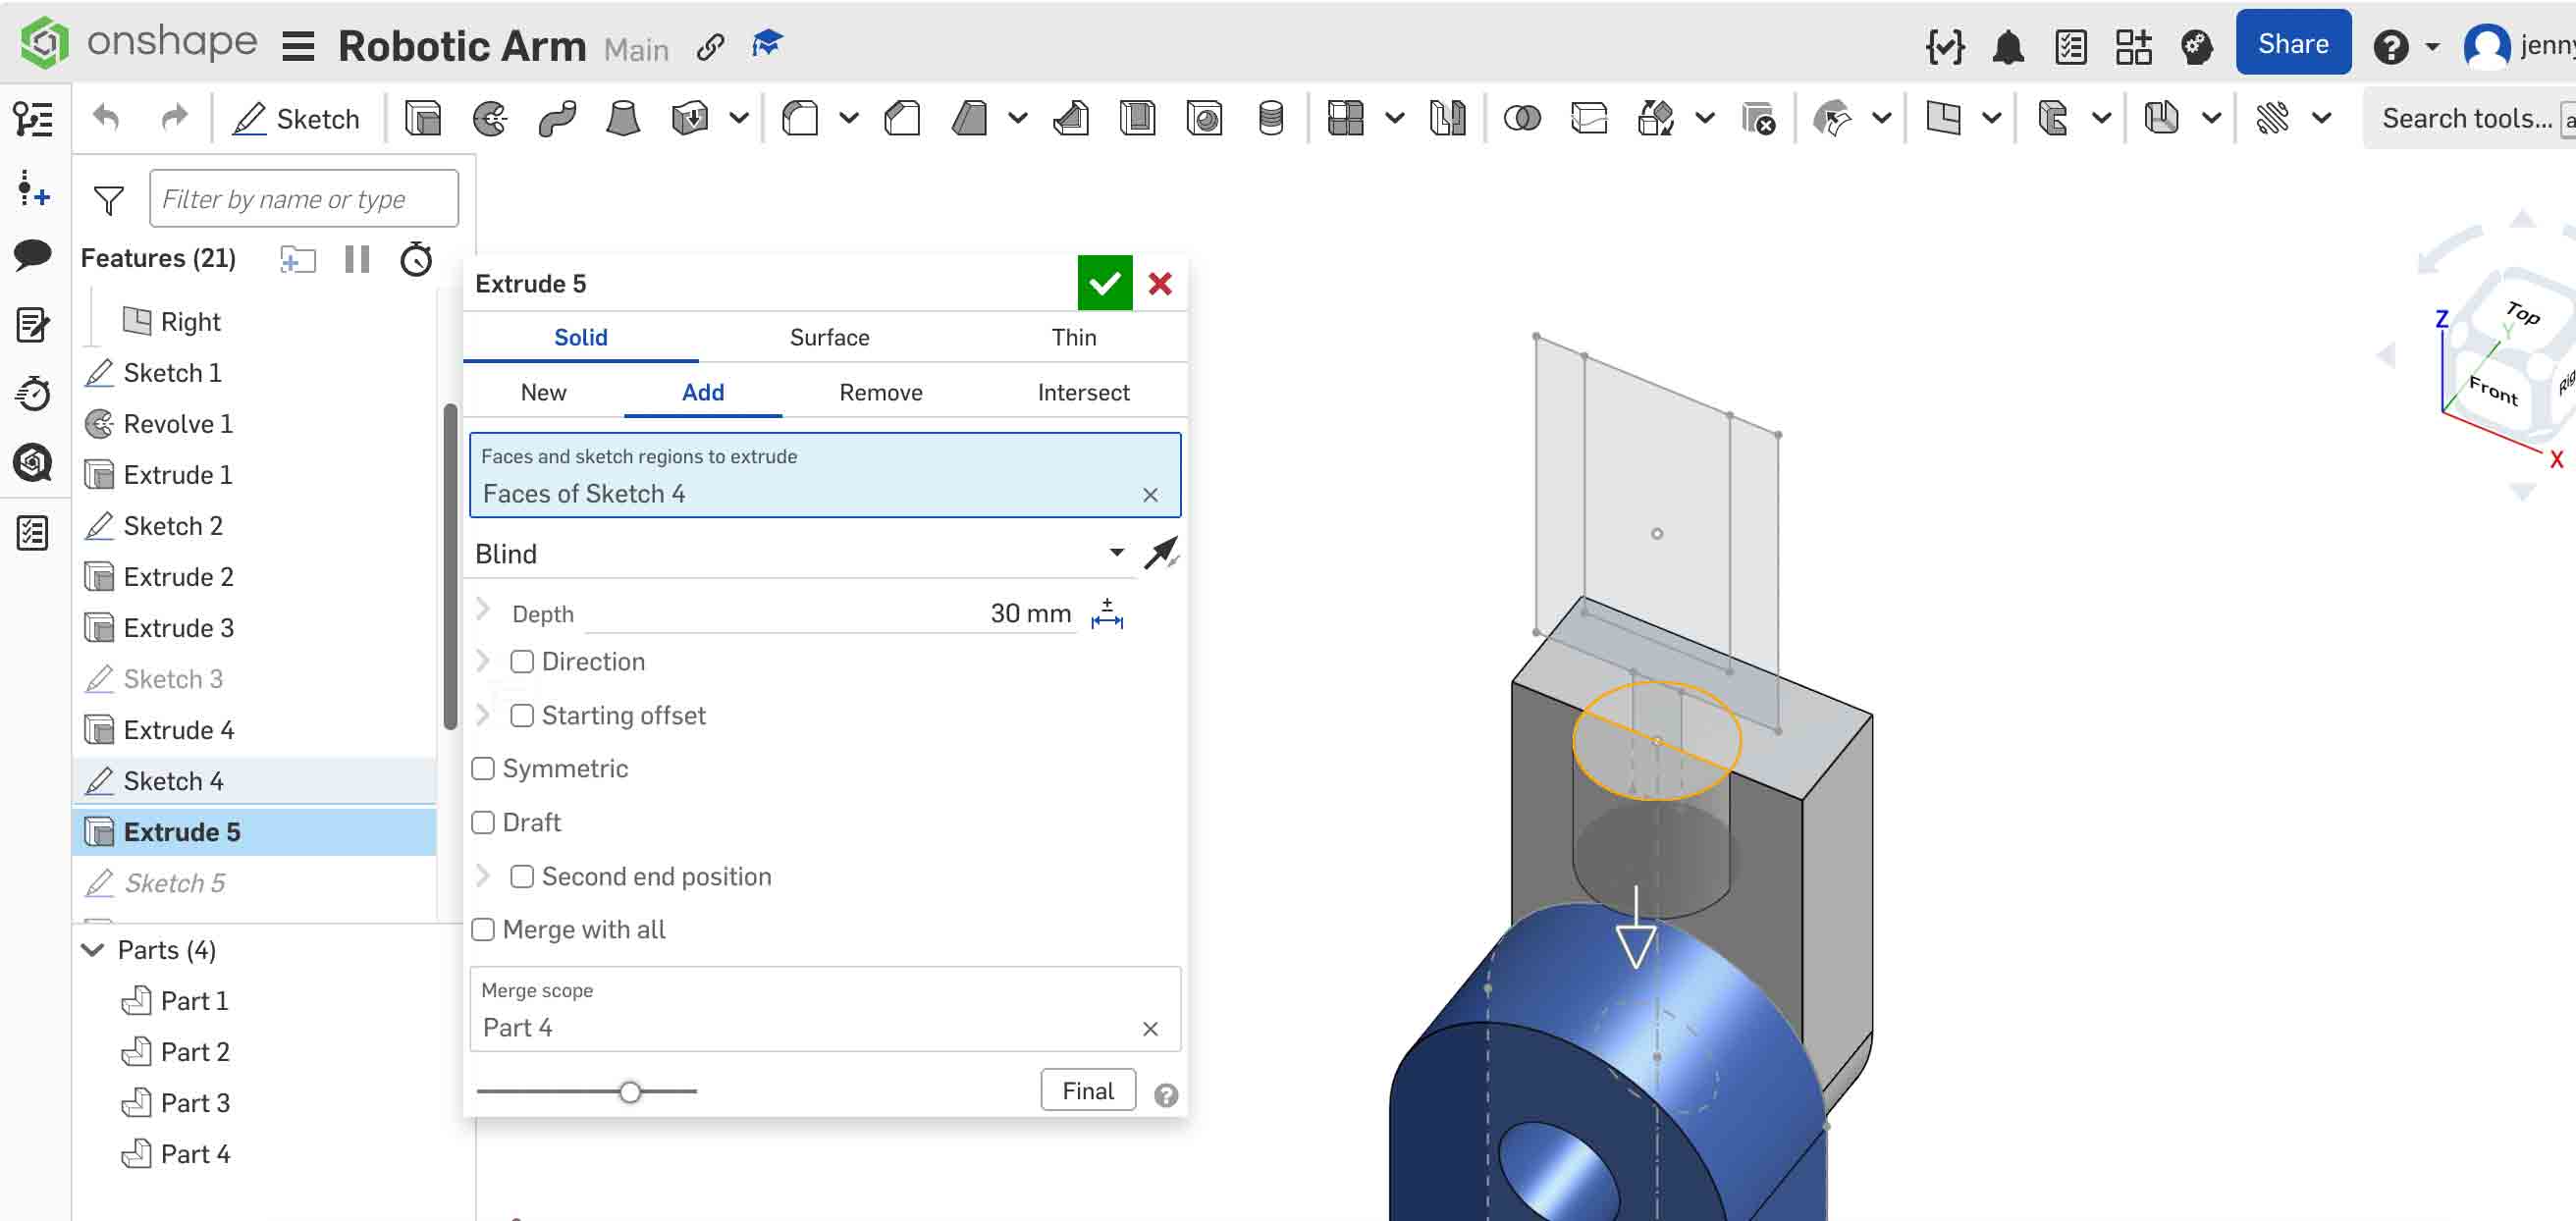This screenshot has width=2576, height=1221.
Task: Expand the Second end position section
Action: 484,876
